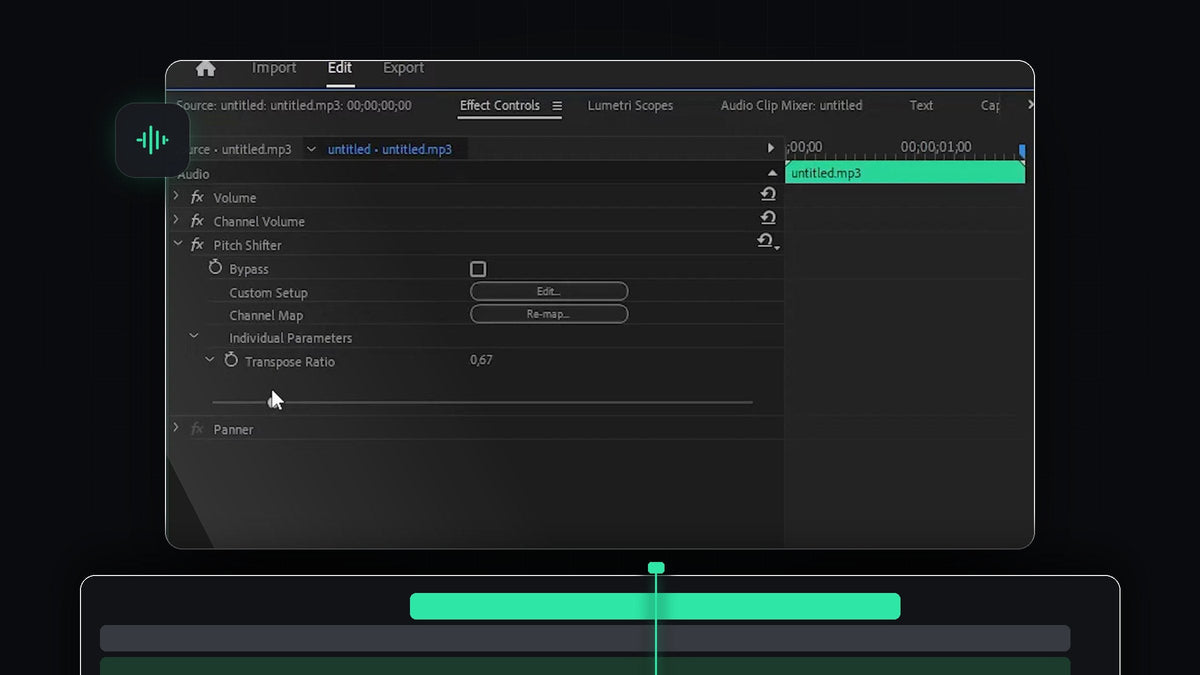Click the green audio waveform badge icon
Screen dimensions: 1200x675
click(x=152, y=140)
